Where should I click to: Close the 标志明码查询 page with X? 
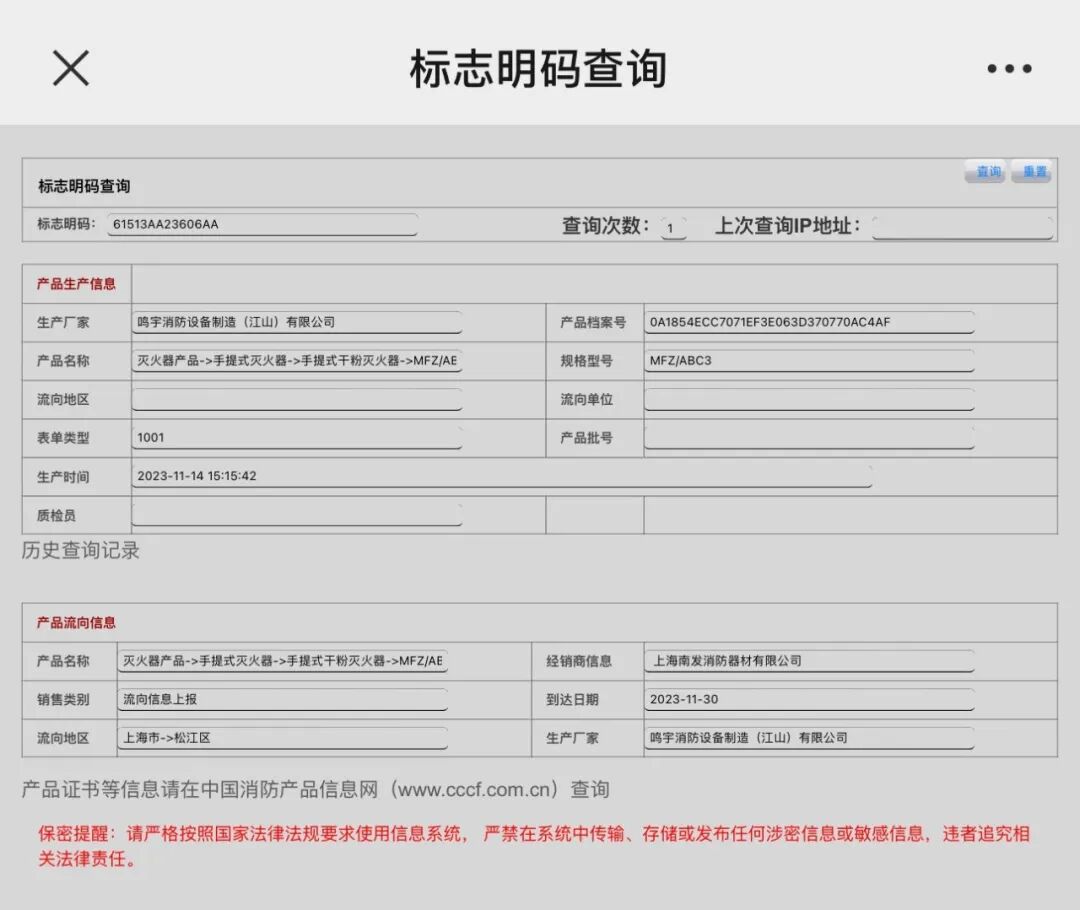pos(68,68)
